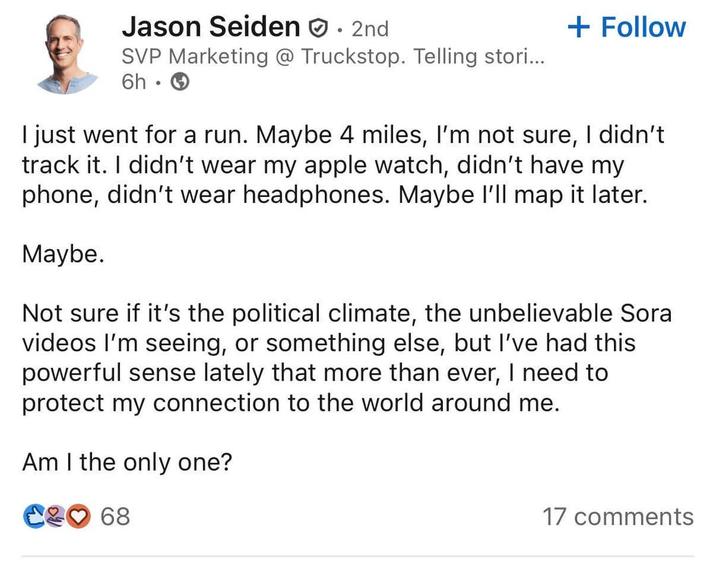Open Jason Seiden's profile via his name
716x566 pixels.
coord(211,28)
